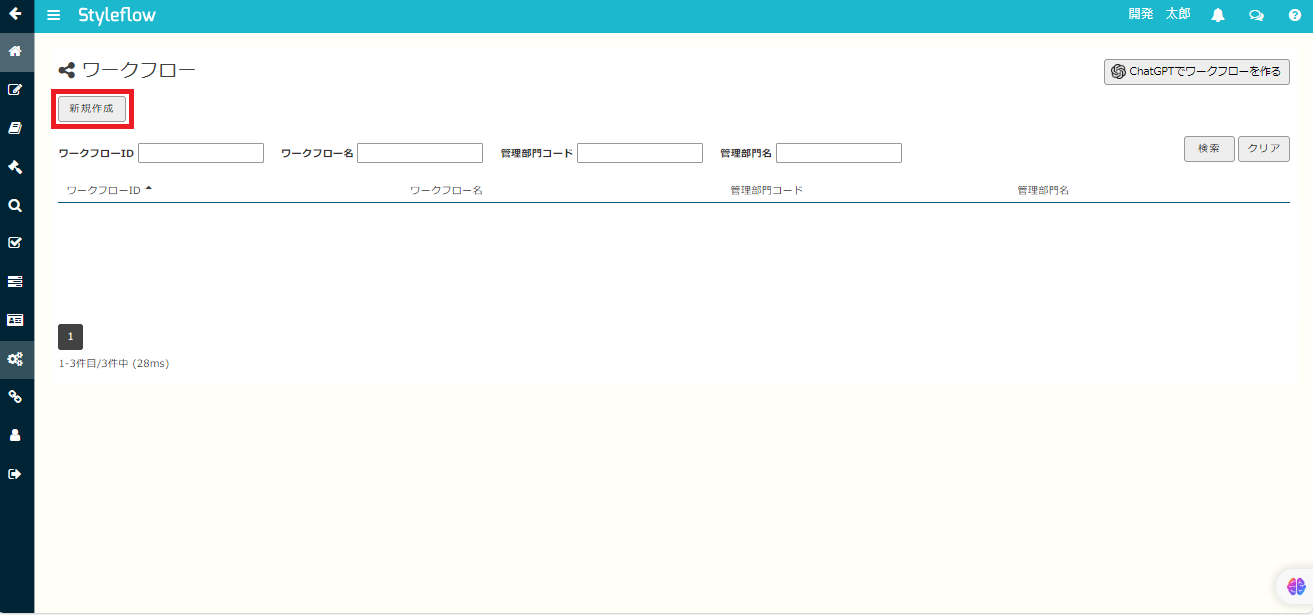Image resolution: width=1313 pixels, height=615 pixels.
Task: Open the gears settings icon in sidebar
Action: (x=15, y=359)
